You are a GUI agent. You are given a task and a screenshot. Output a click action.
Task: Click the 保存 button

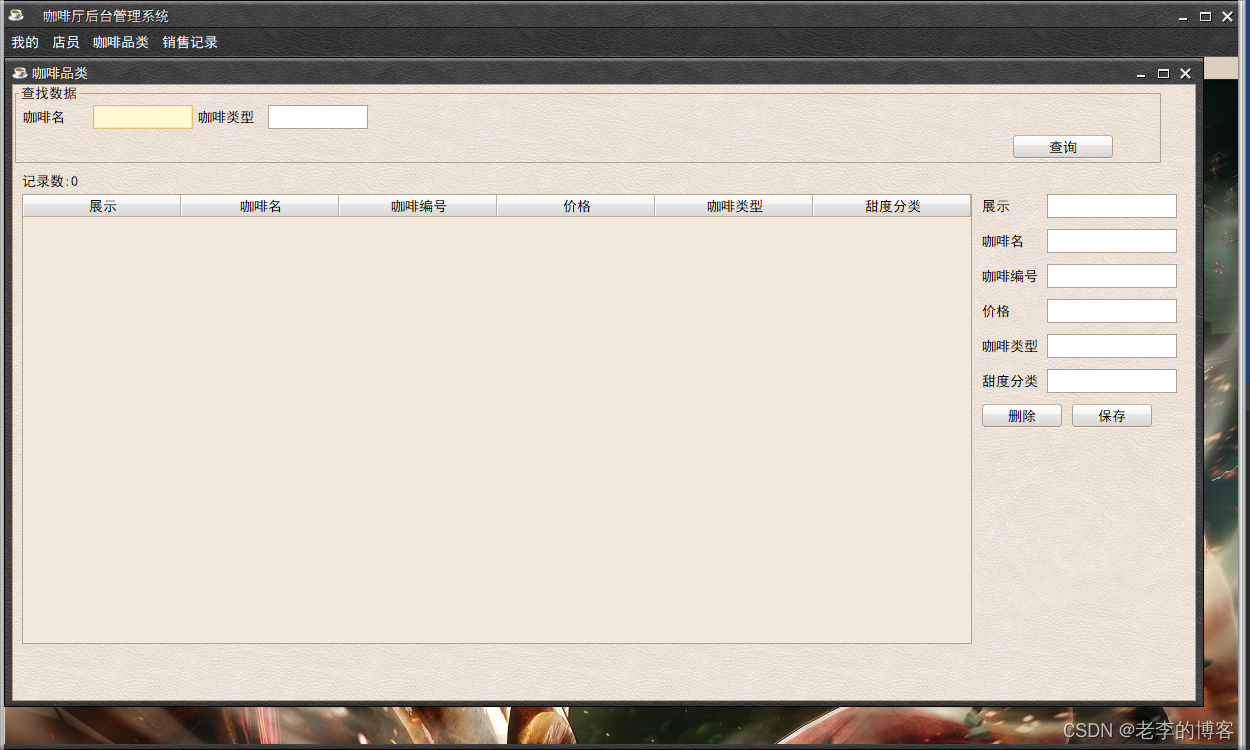point(1111,415)
